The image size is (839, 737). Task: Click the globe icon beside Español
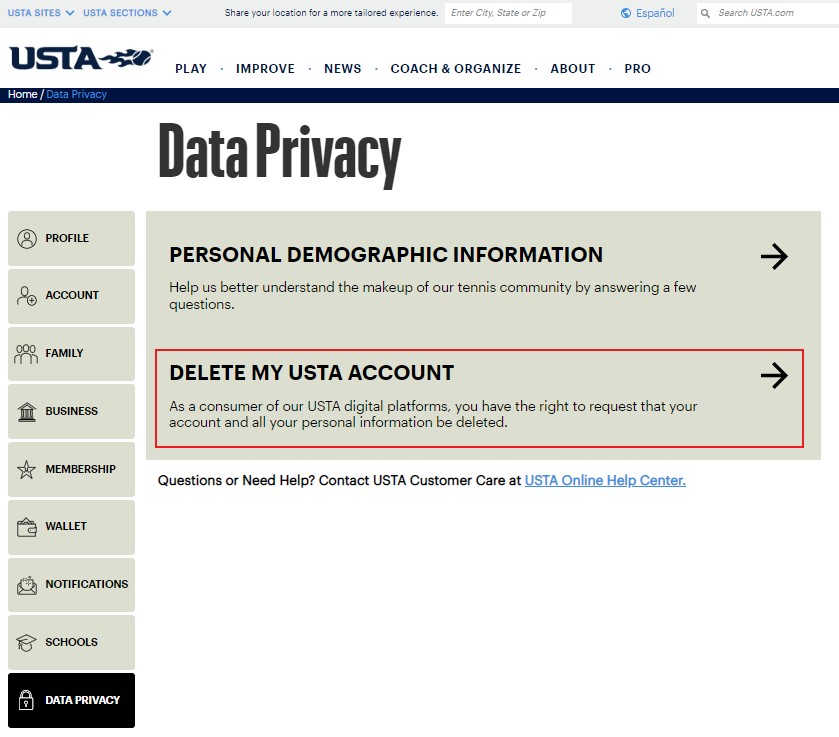tap(626, 13)
